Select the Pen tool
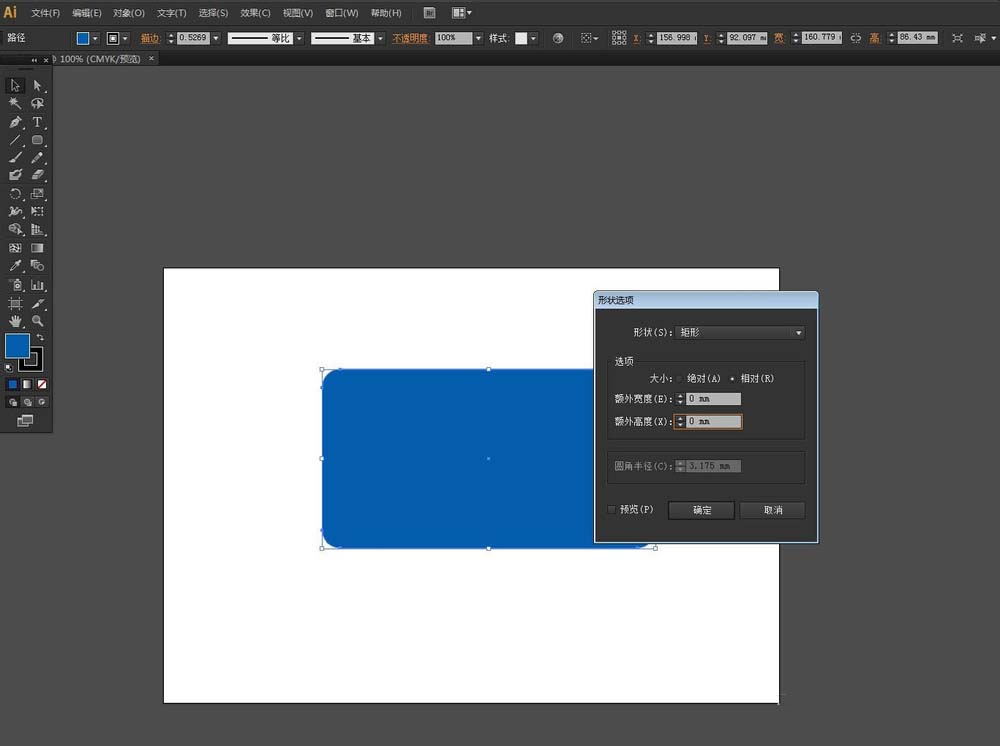 [x=15, y=122]
